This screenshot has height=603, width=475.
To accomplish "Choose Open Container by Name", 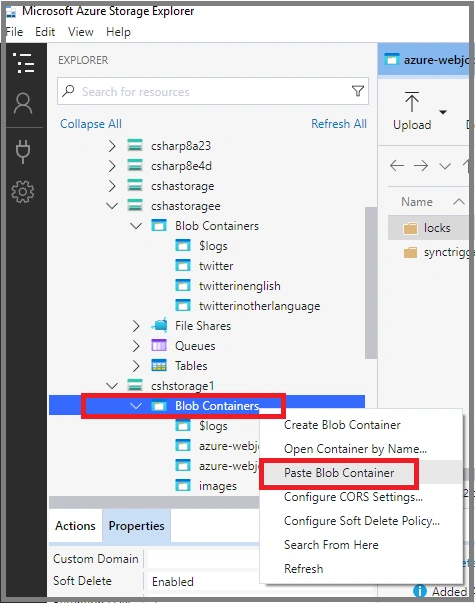I will [361, 448].
